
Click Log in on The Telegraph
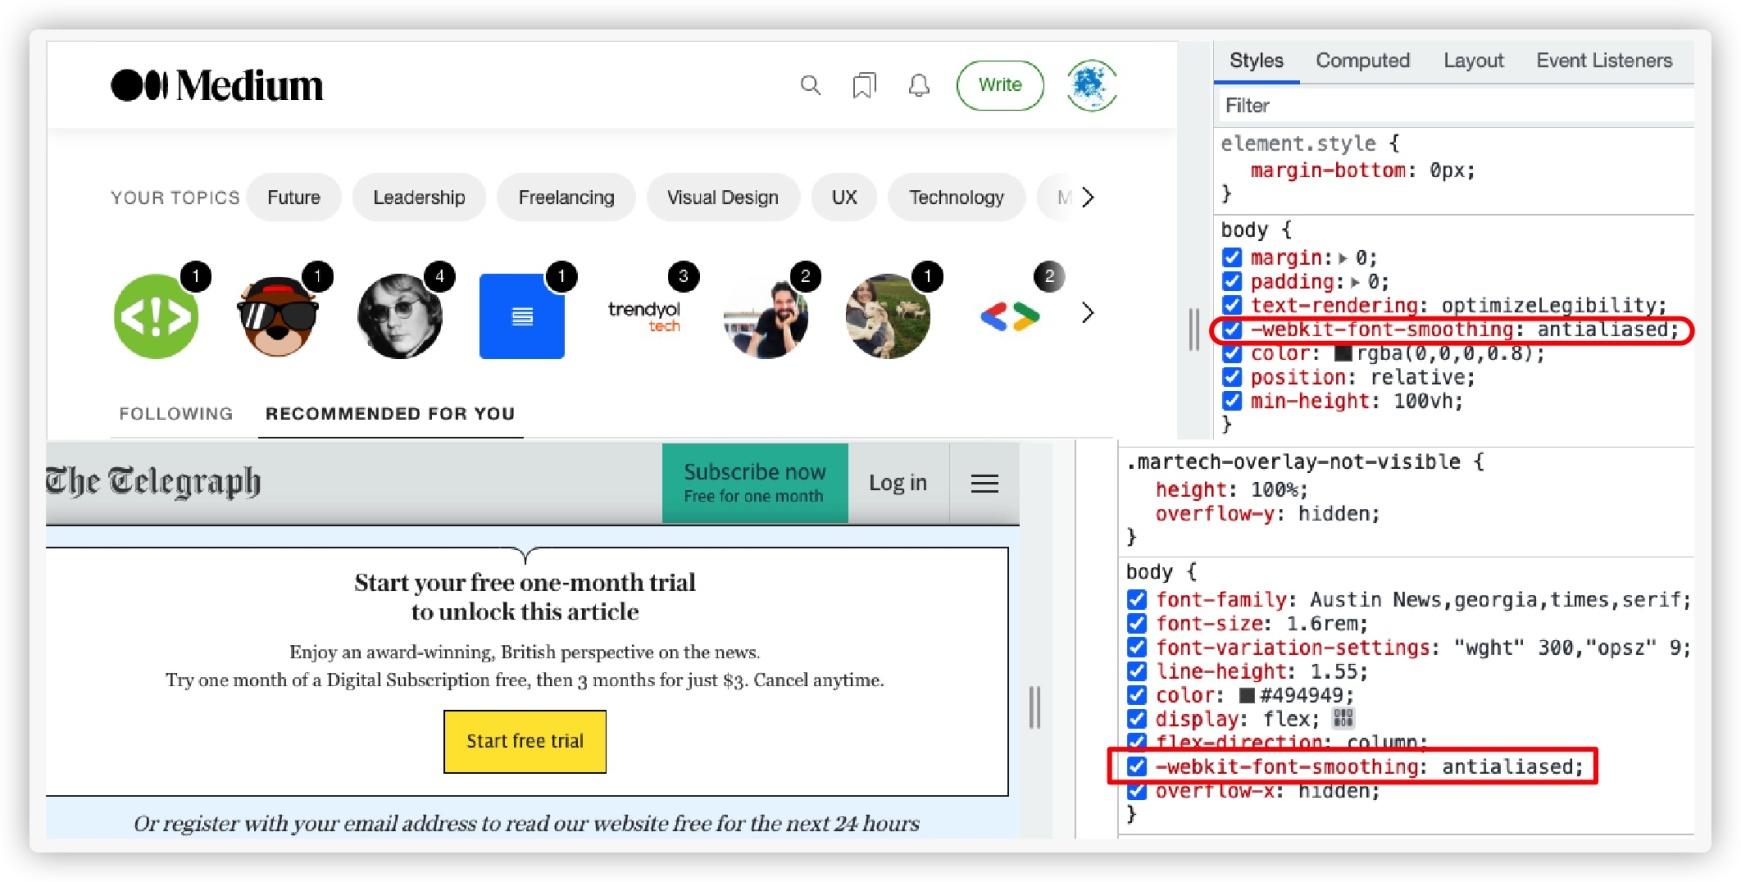pyautogui.click(x=898, y=483)
